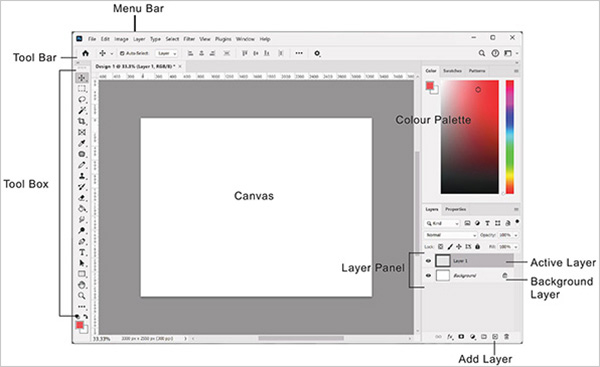Select the Lasso tool

pyautogui.click(x=82, y=99)
